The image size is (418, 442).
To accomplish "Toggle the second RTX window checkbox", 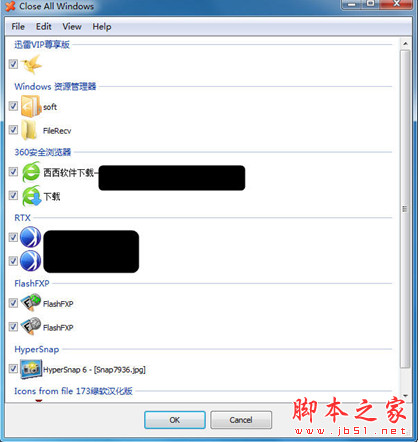I will pos(13,261).
